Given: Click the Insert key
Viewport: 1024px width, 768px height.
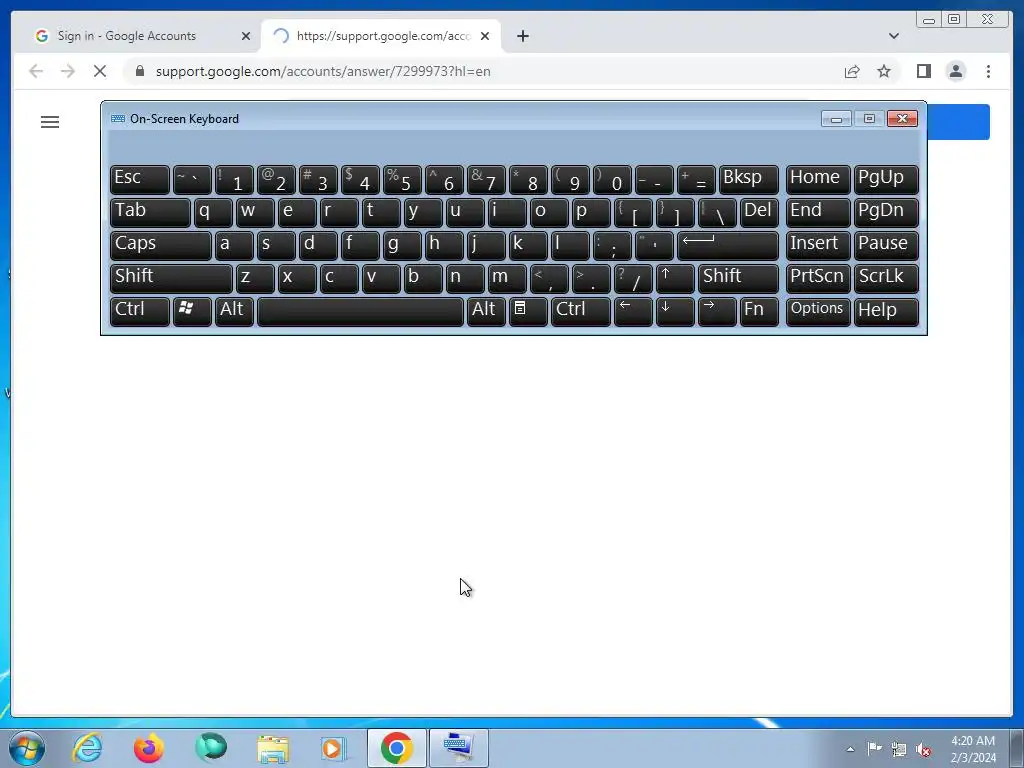Looking at the screenshot, I should (818, 245).
